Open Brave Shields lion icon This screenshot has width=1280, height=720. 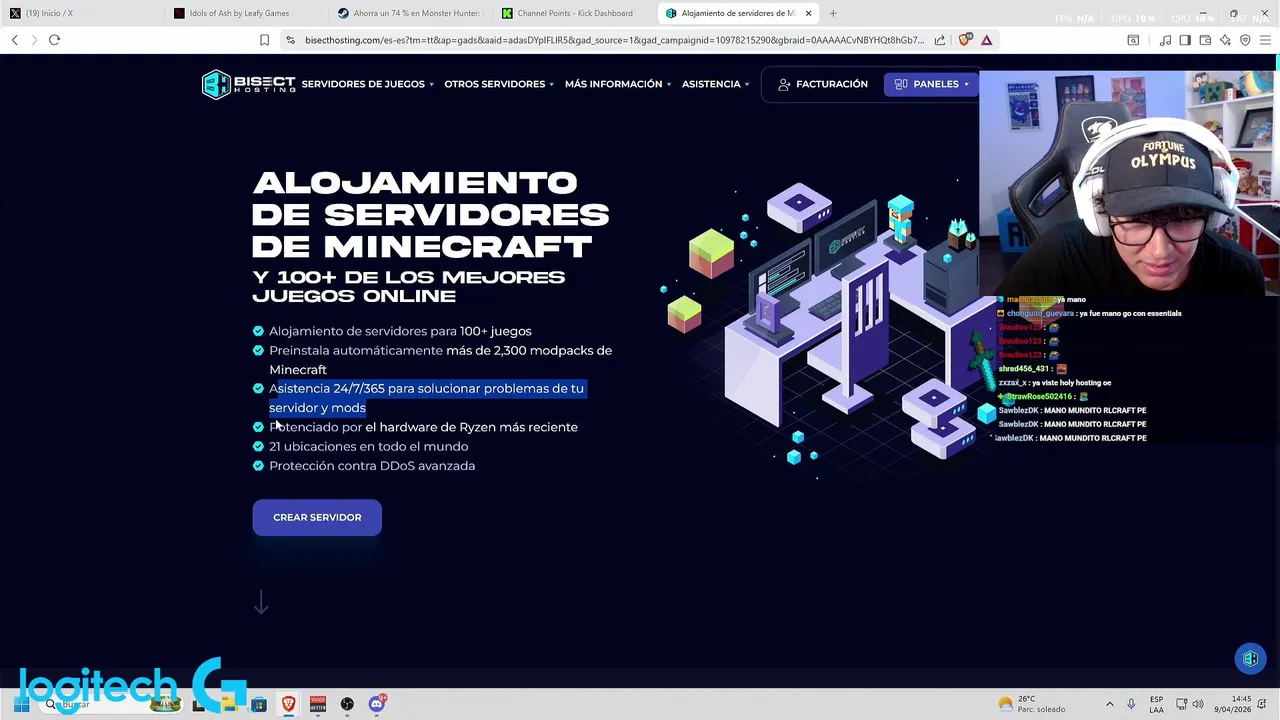pyautogui.click(x=965, y=40)
